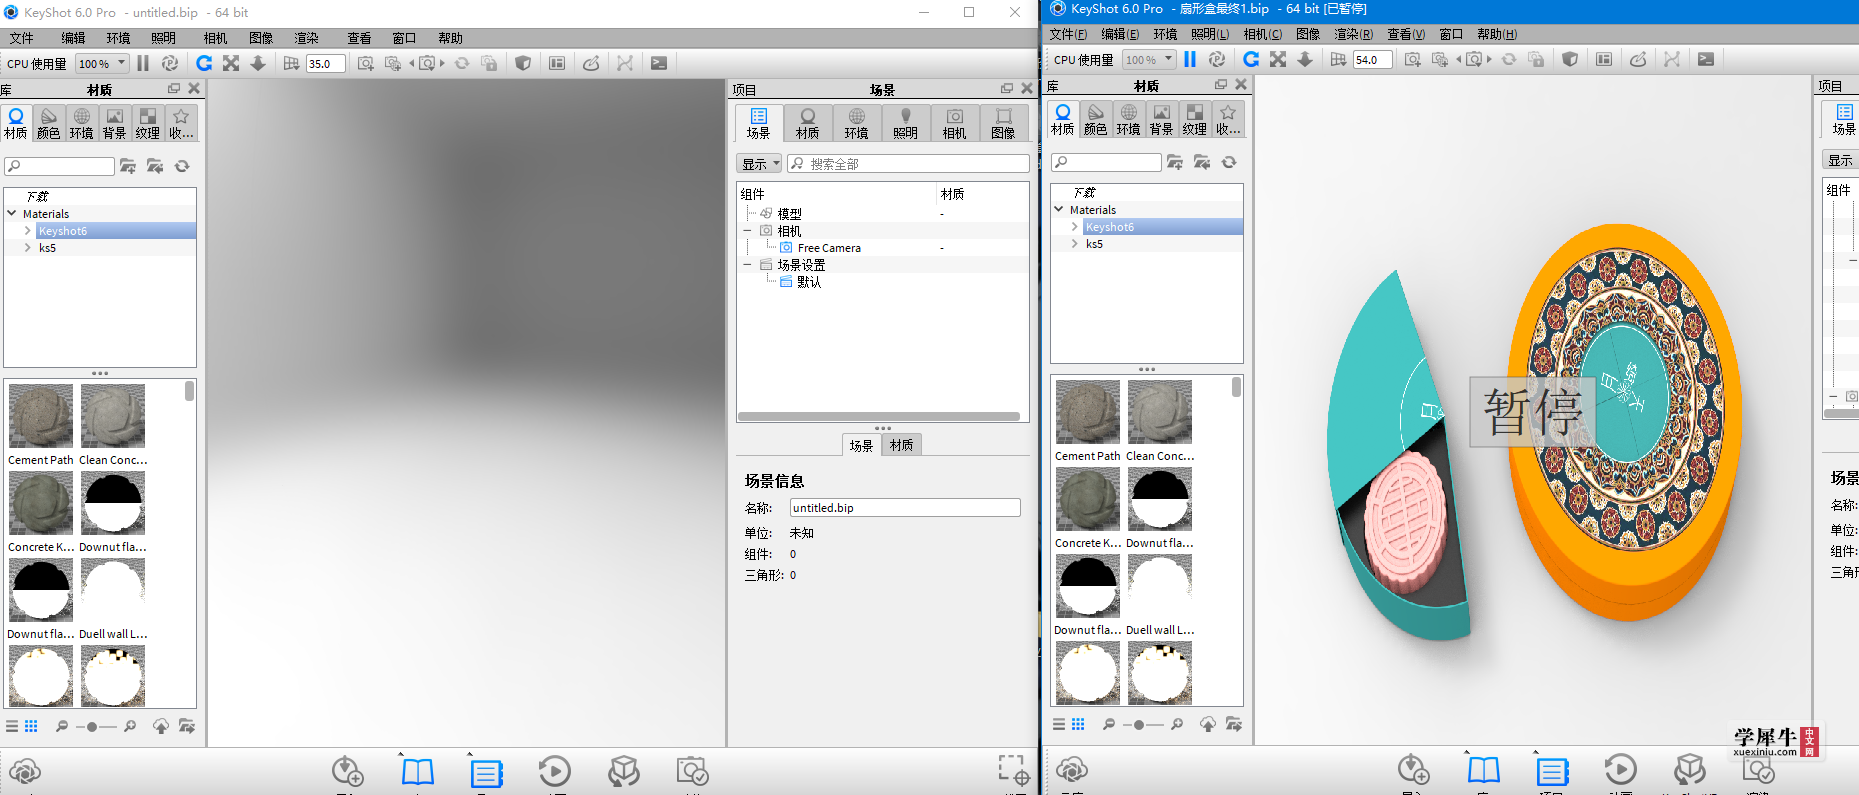Collapse the Materials tree in the left library
This screenshot has width=1859, height=795.
pos(12,213)
